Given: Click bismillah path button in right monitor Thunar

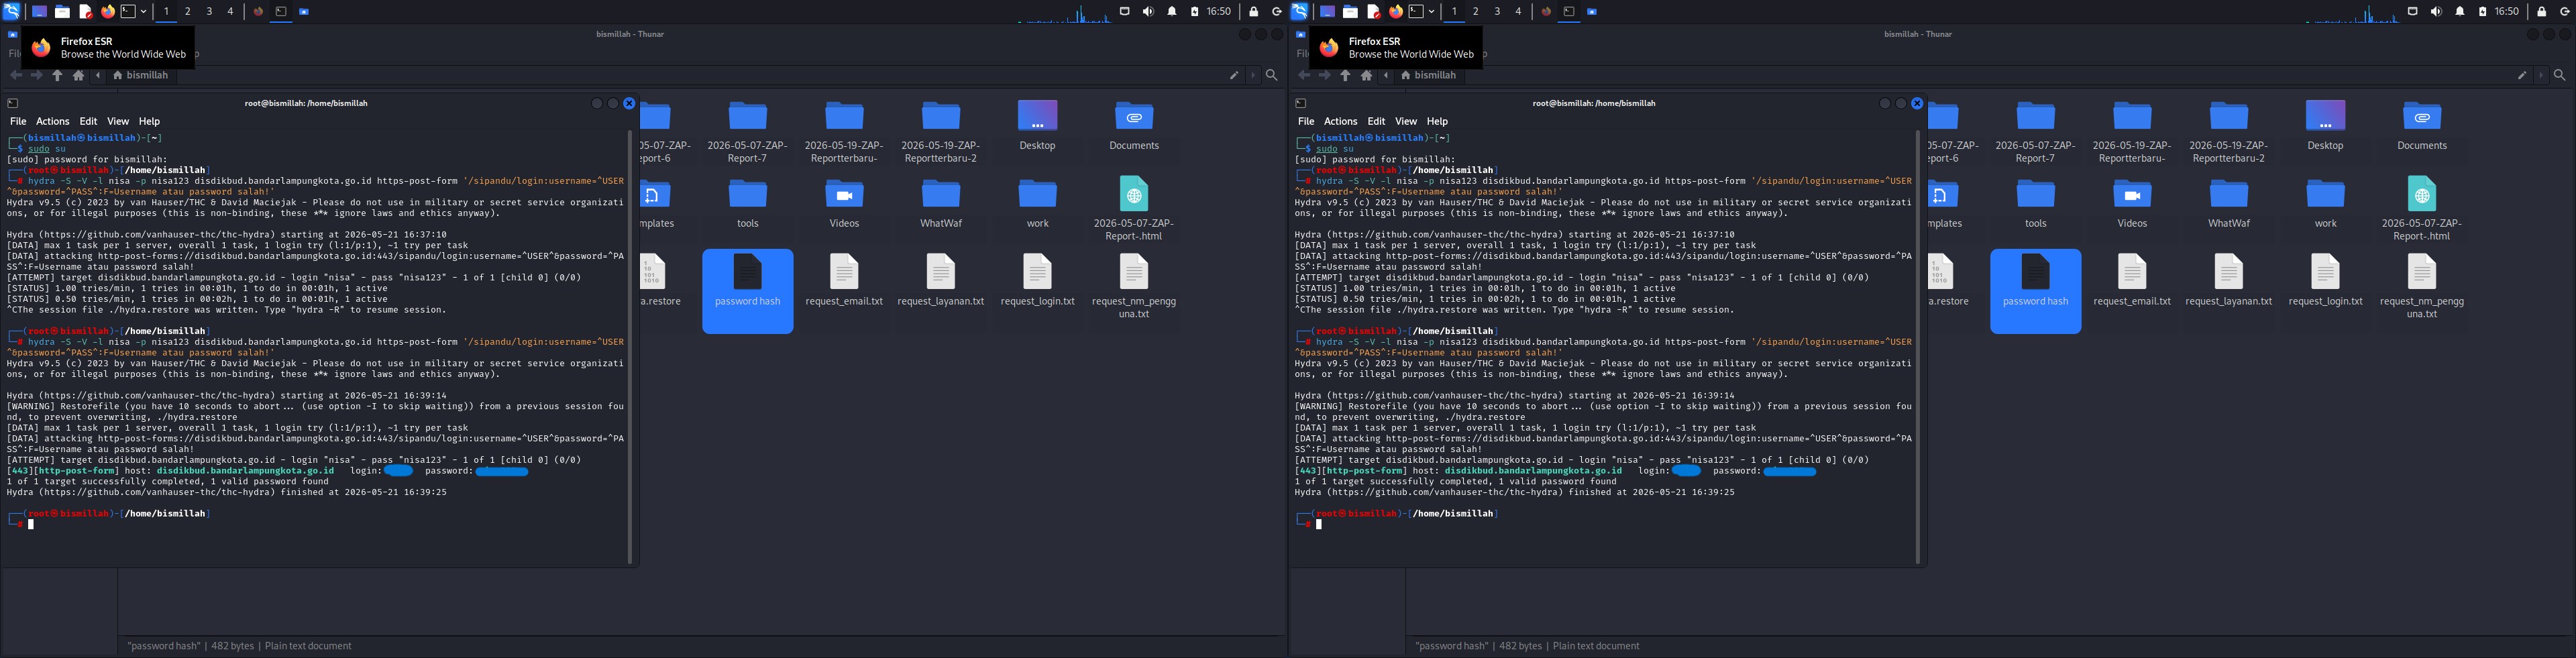Looking at the screenshot, I should coord(1428,75).
